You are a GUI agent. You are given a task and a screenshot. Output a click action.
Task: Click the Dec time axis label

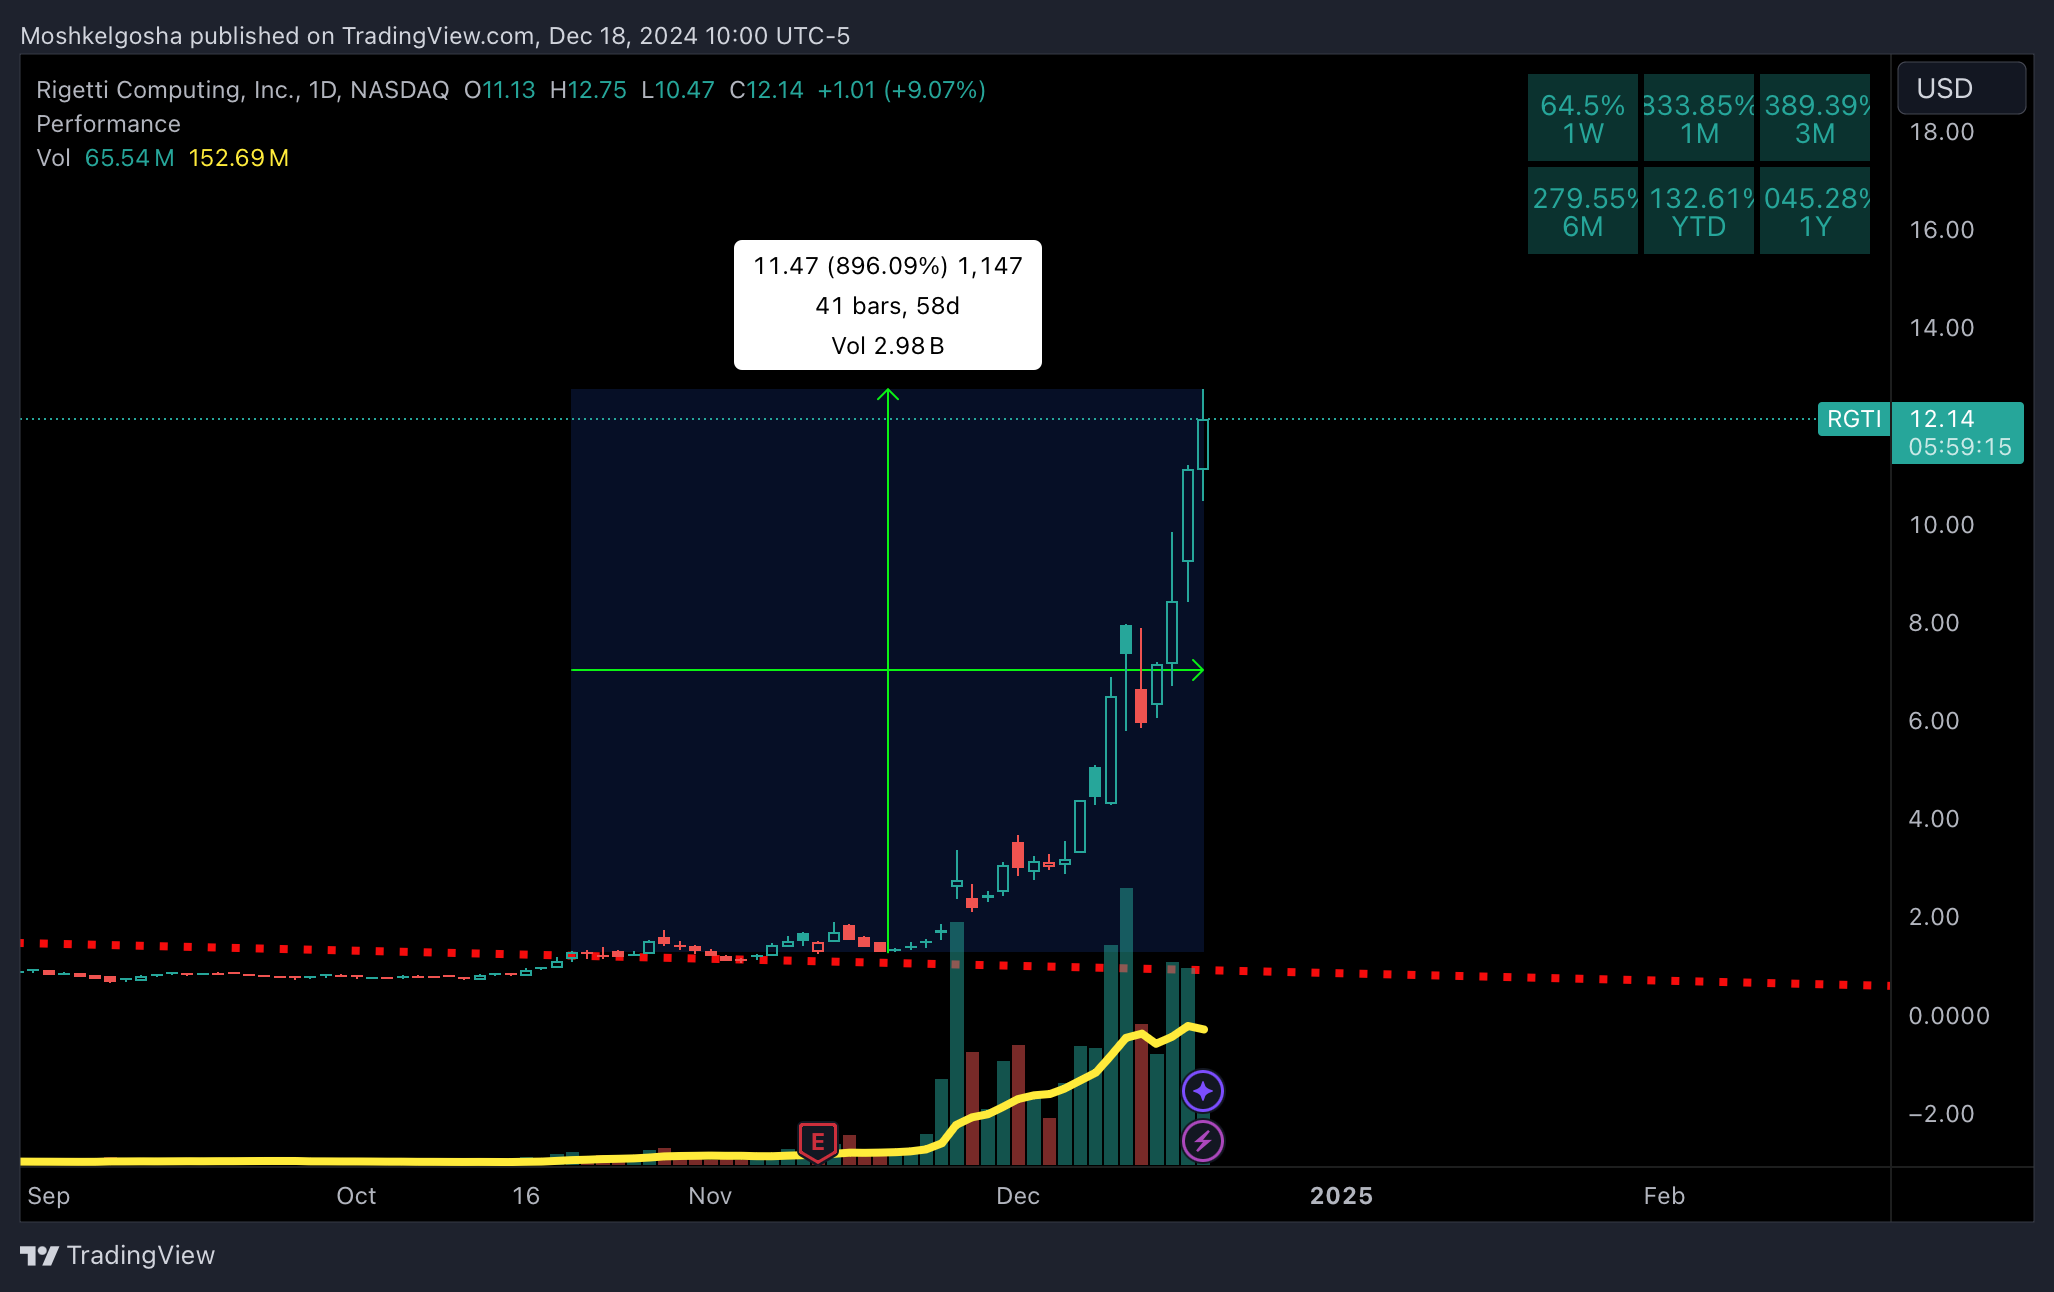click(1018, 1196)
